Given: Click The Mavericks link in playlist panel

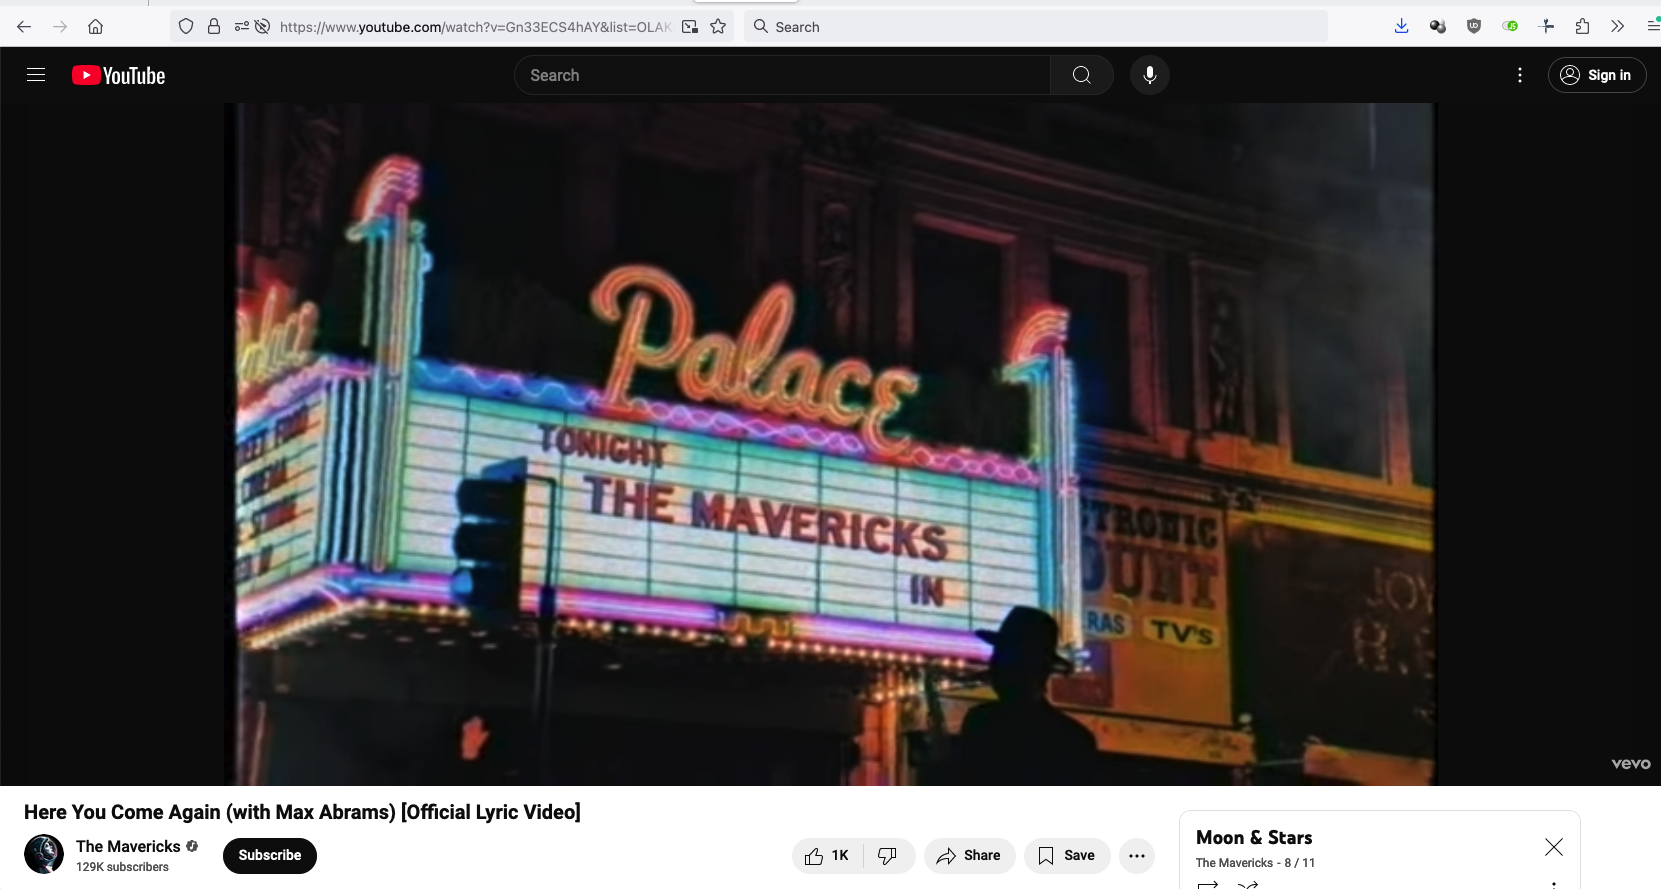Looking at the screenshot, I should 1234,863.
